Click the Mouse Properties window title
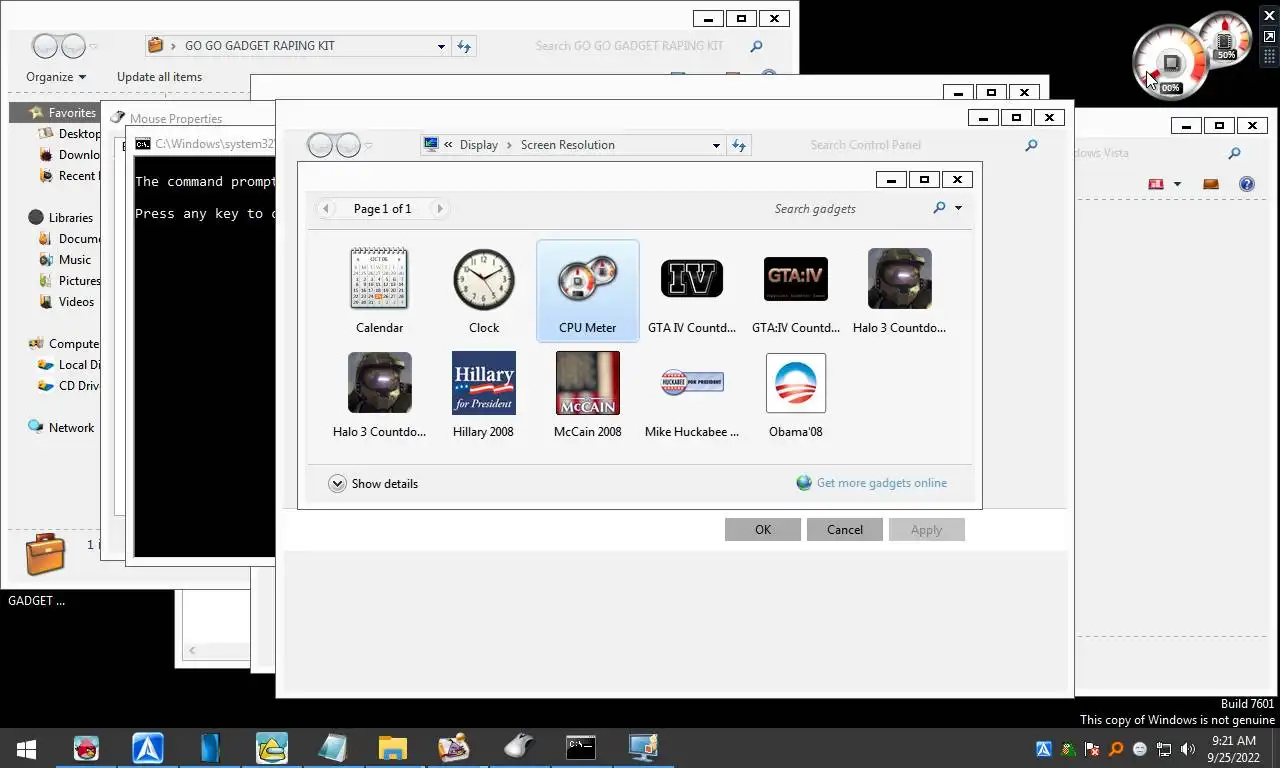The height and width of the screenshot is (768, 1280). coord(176,119)
